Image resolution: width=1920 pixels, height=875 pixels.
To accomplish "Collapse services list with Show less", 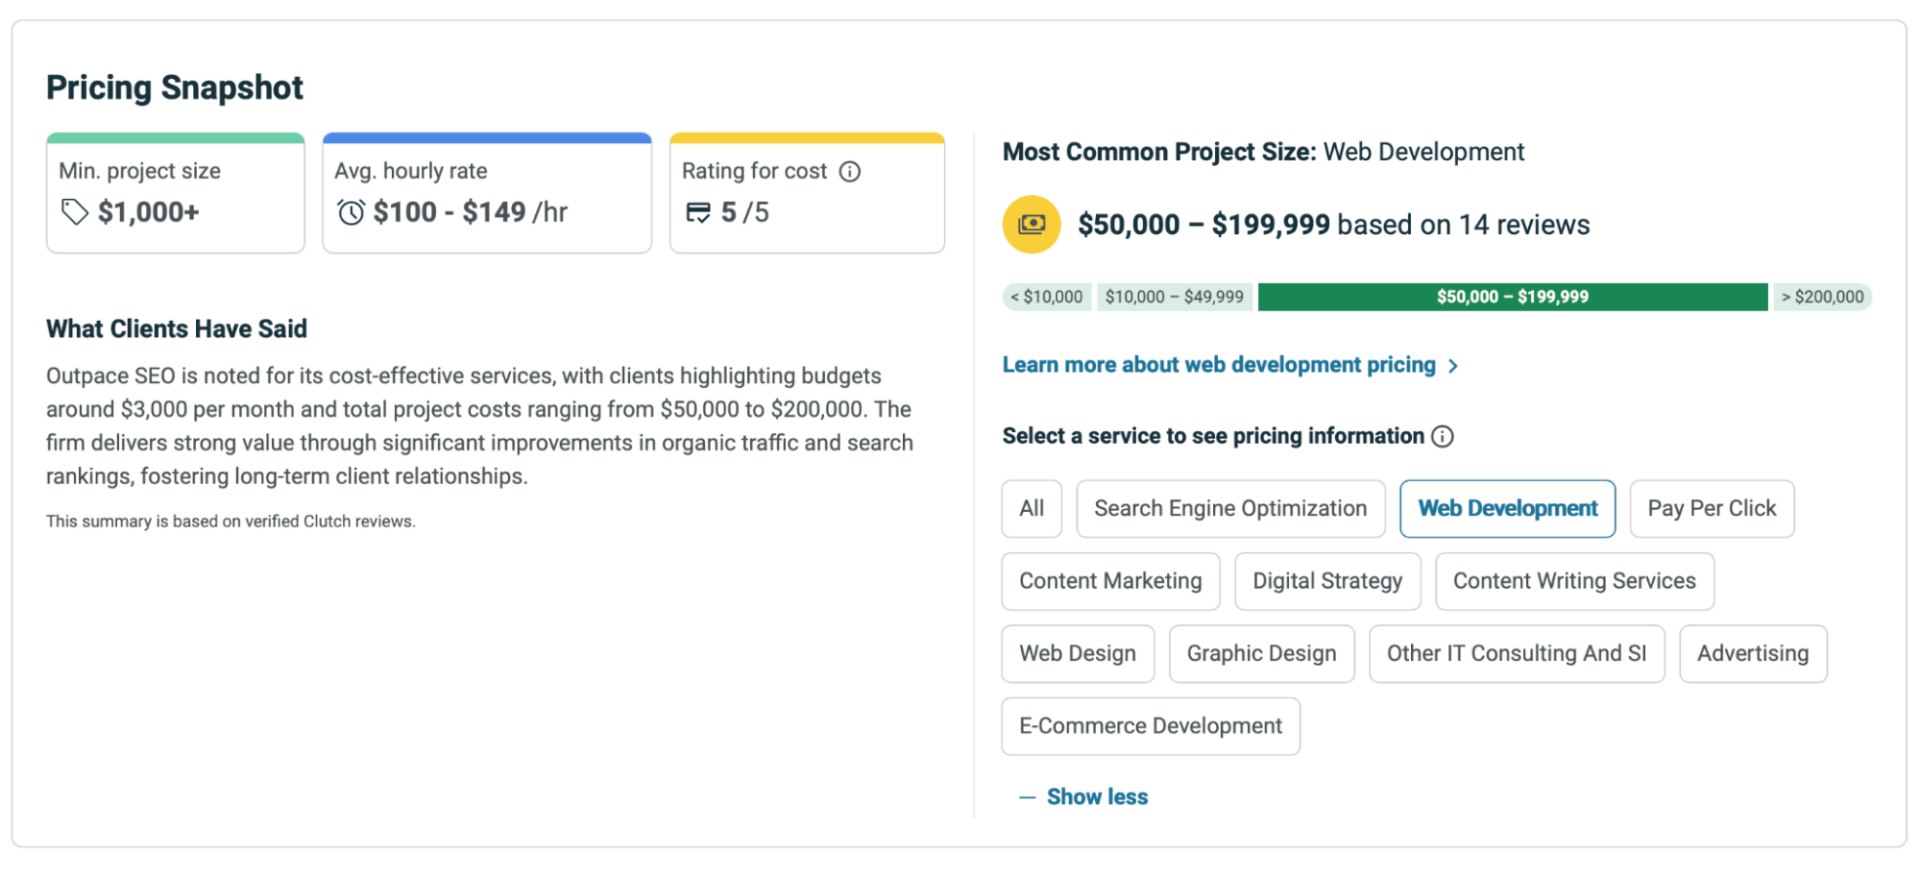I will coord(1097,797).
